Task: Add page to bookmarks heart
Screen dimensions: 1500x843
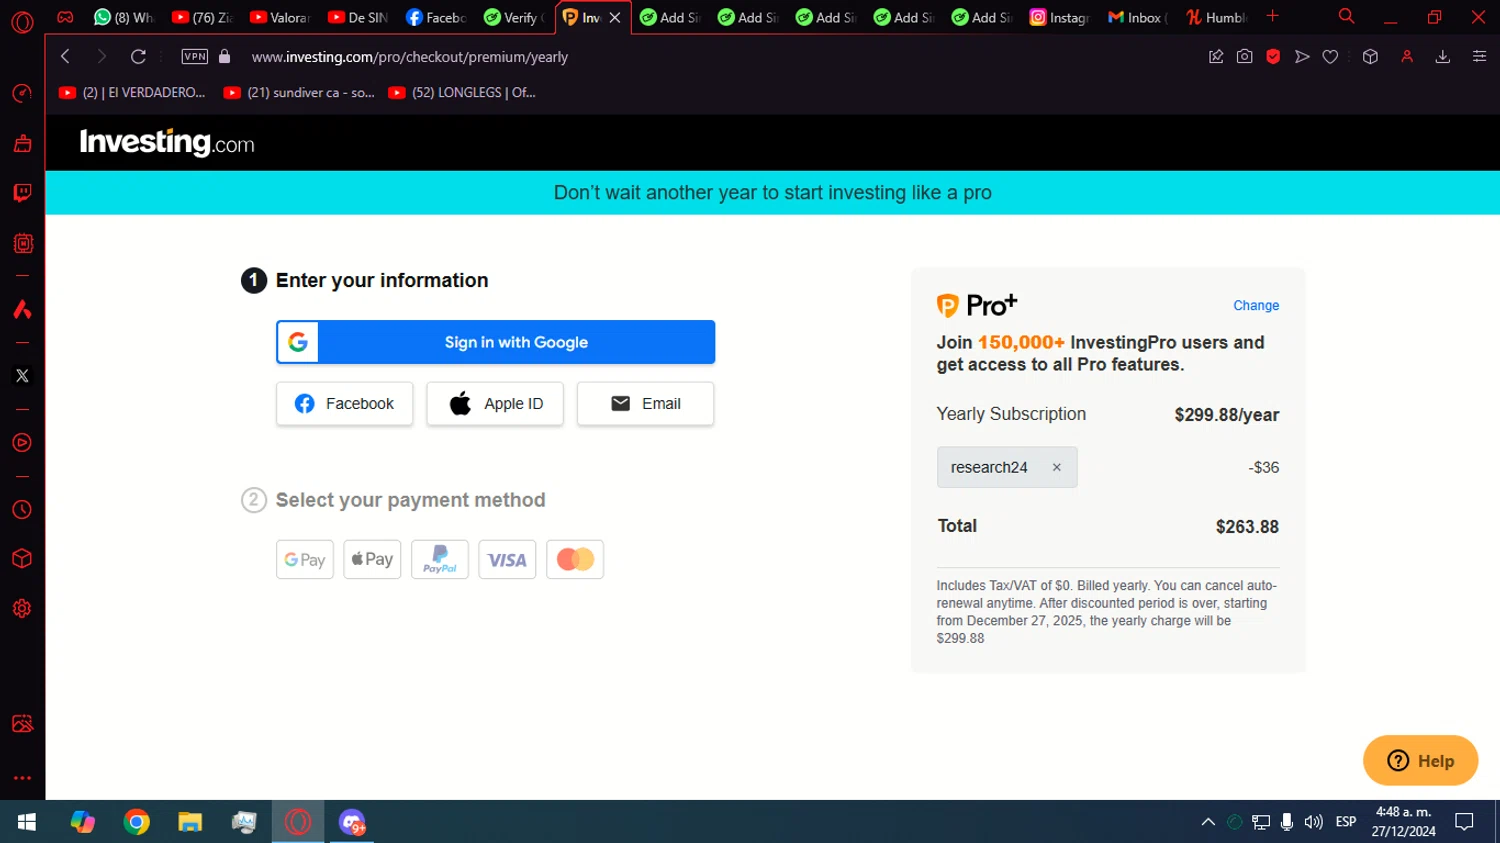Action: (x=1330, y=57)
